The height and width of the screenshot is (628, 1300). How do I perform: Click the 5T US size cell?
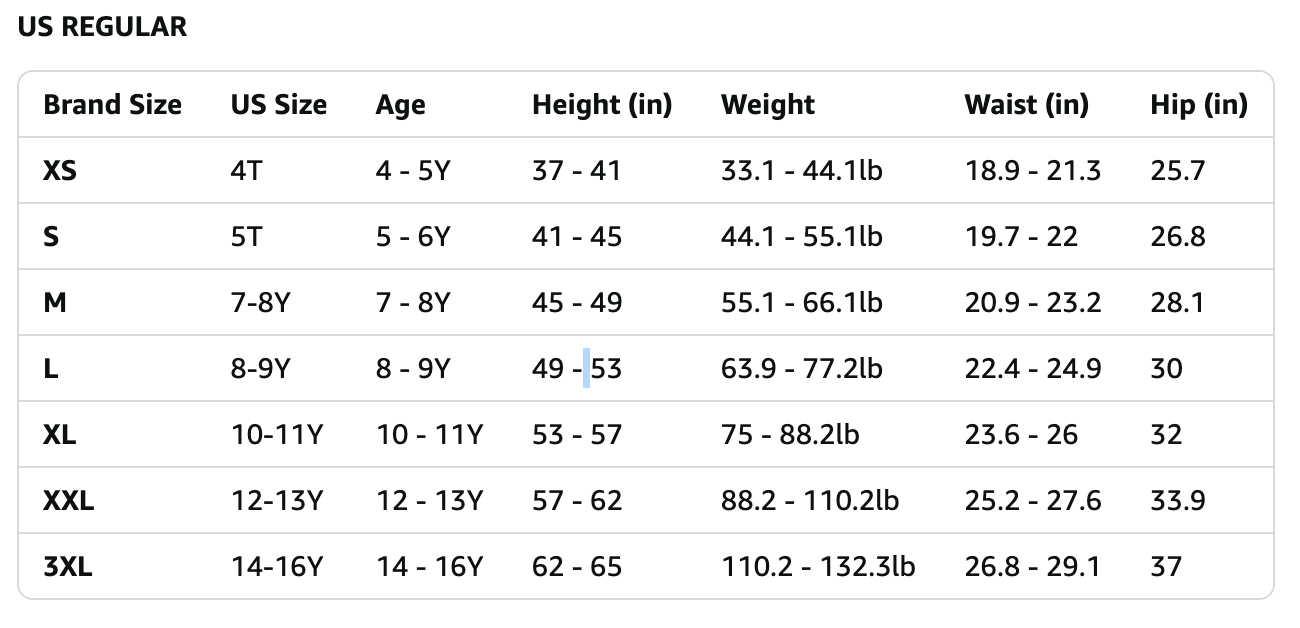tap(246, 237)
